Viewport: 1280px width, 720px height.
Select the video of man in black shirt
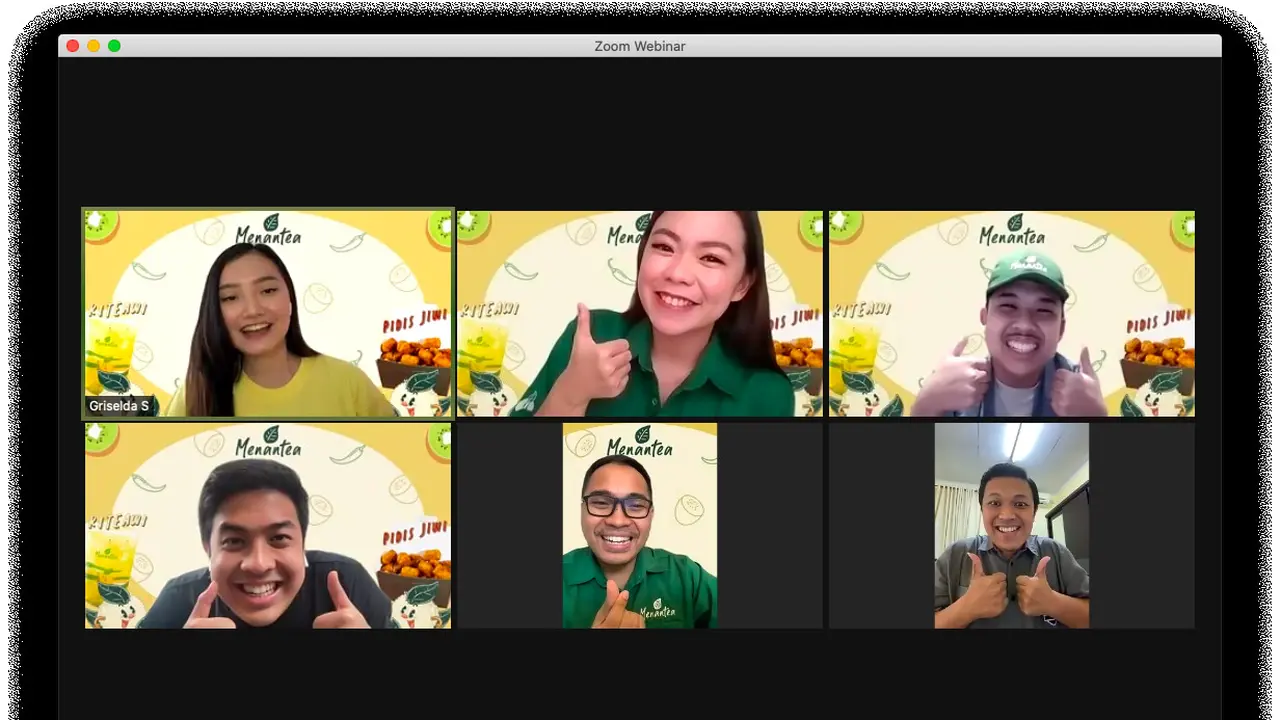(268, 525)
